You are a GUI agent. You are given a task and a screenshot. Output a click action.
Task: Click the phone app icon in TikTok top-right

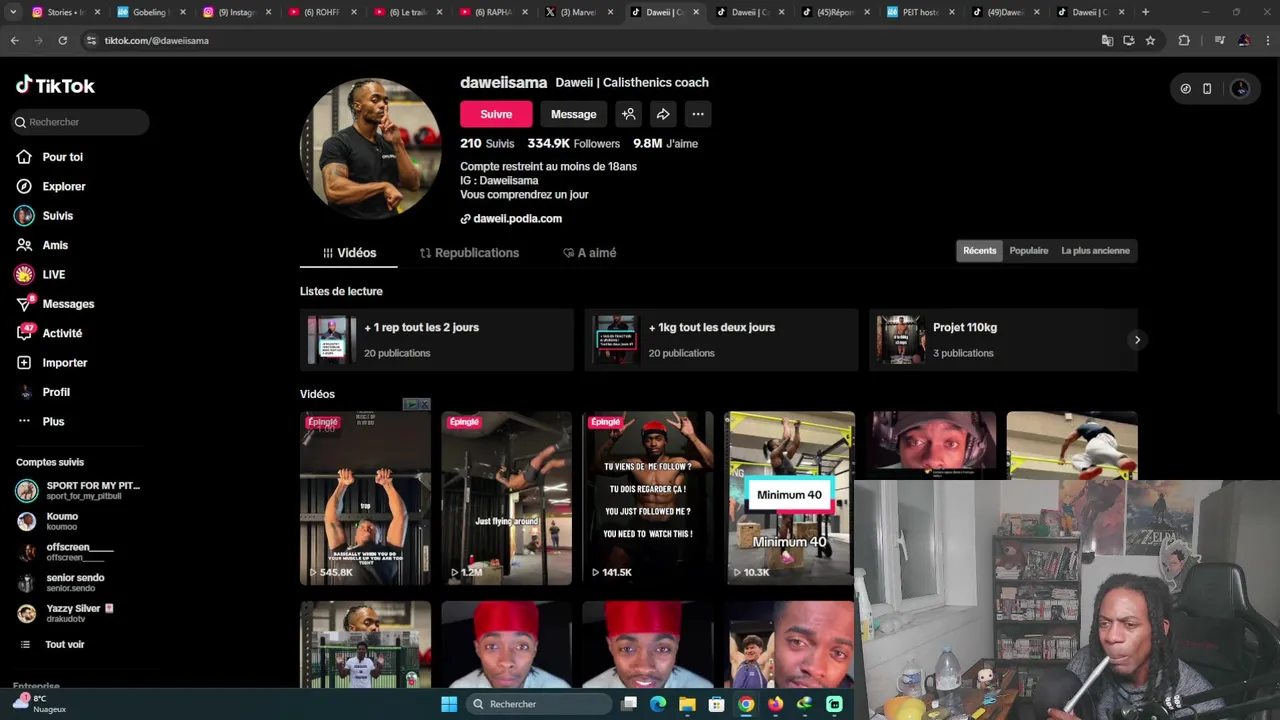[1207, 88]
